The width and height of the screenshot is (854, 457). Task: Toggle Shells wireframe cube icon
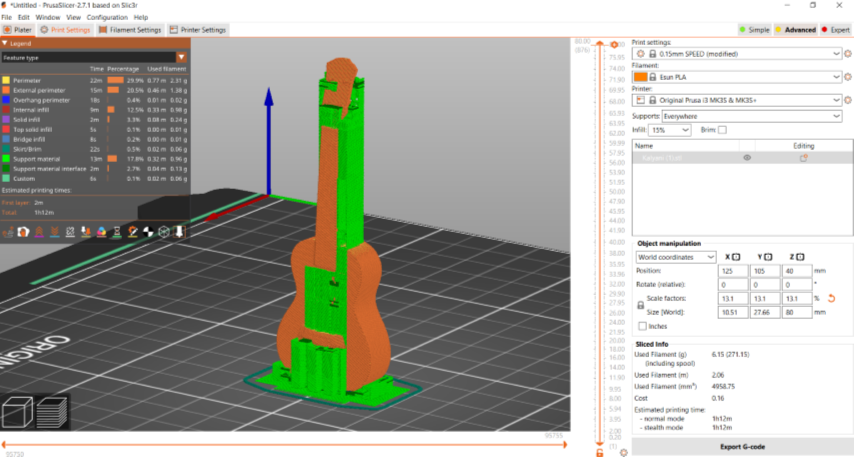(x=163, y=232)
